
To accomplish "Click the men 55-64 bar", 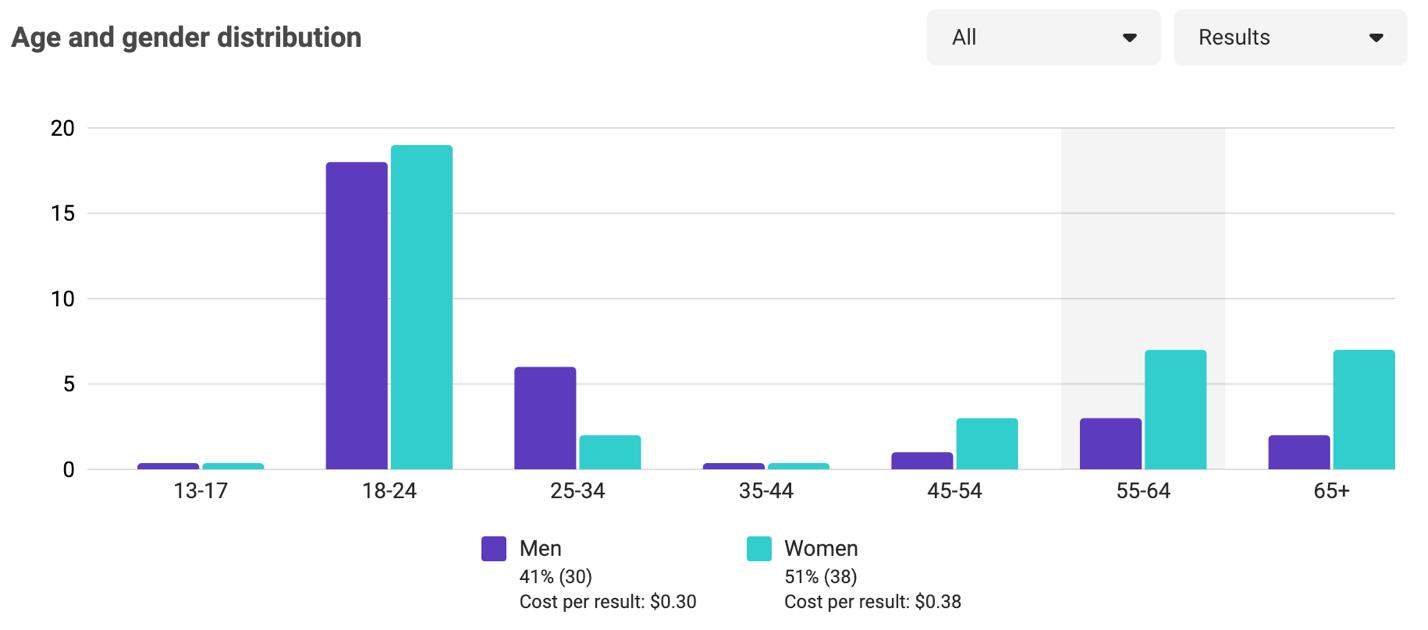I will pos(1110,444).
